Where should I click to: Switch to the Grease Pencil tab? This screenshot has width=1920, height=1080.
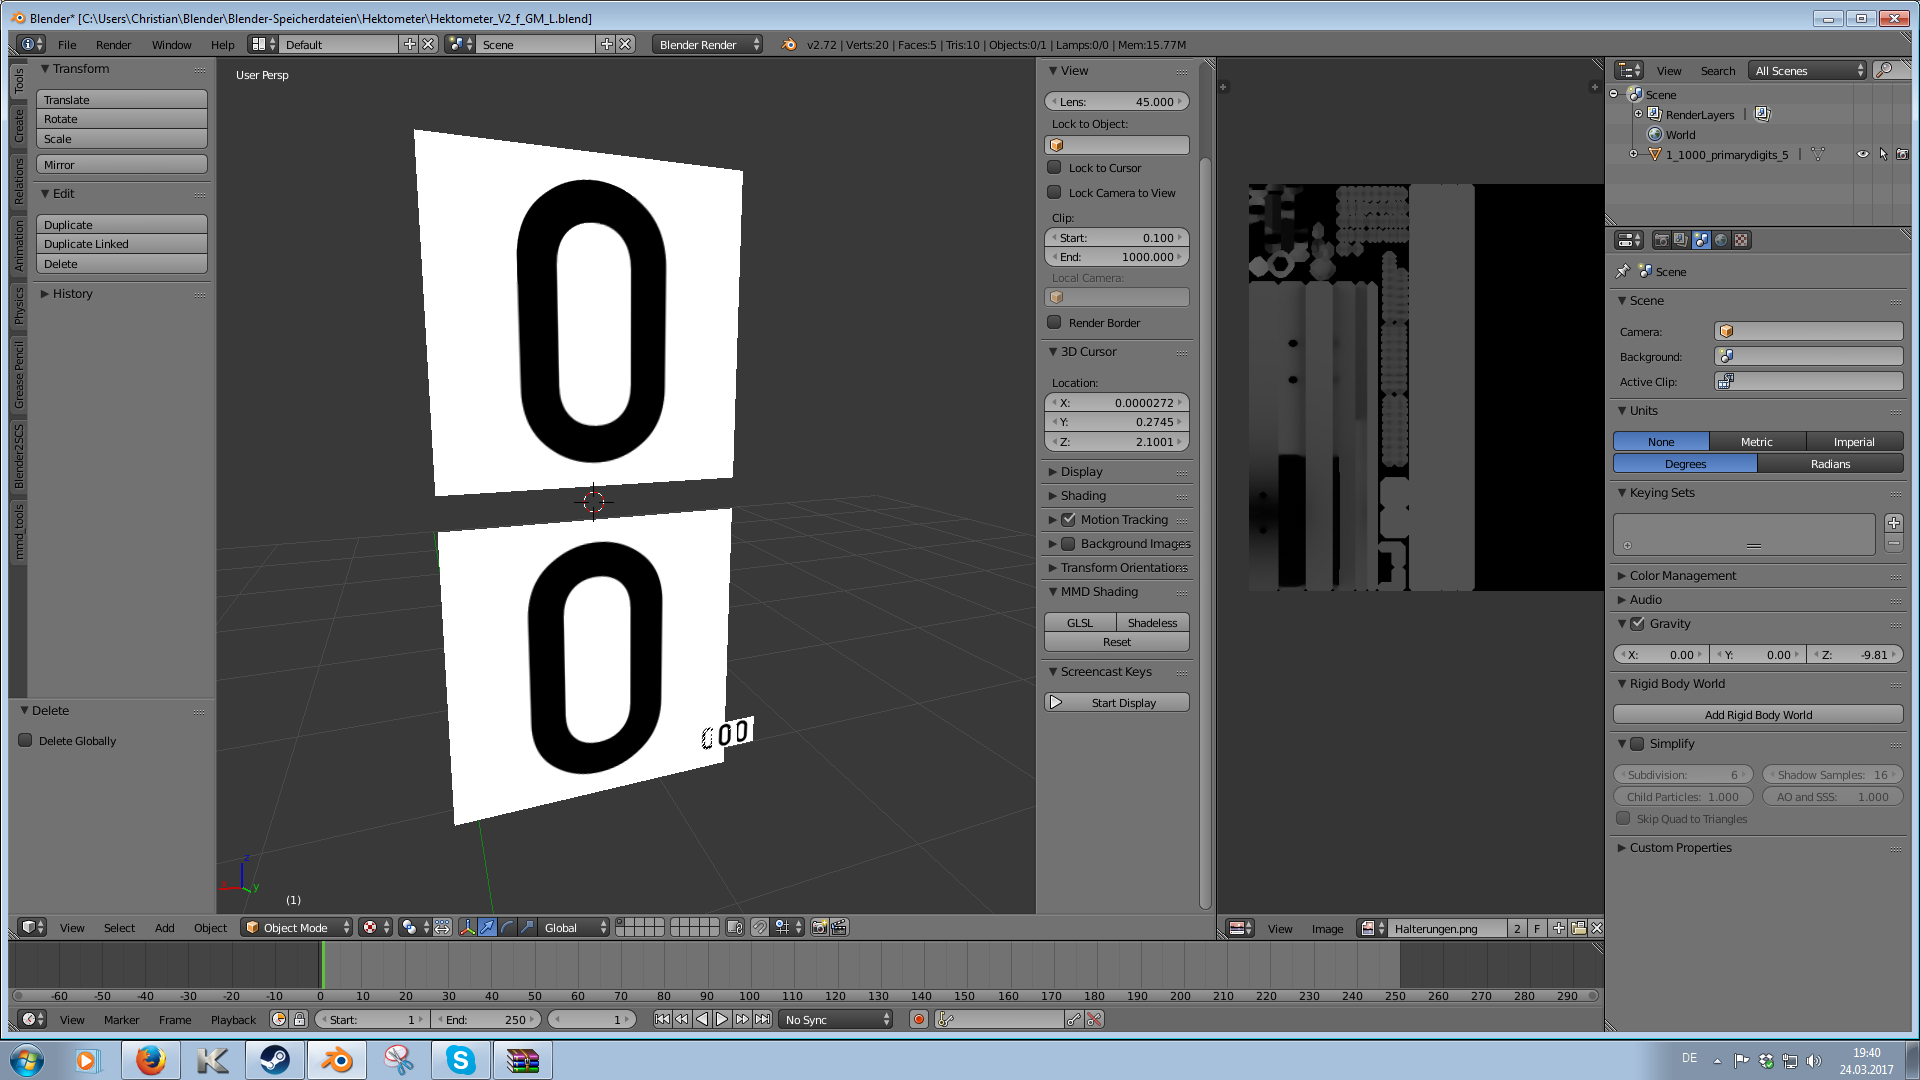pos(18,375)
